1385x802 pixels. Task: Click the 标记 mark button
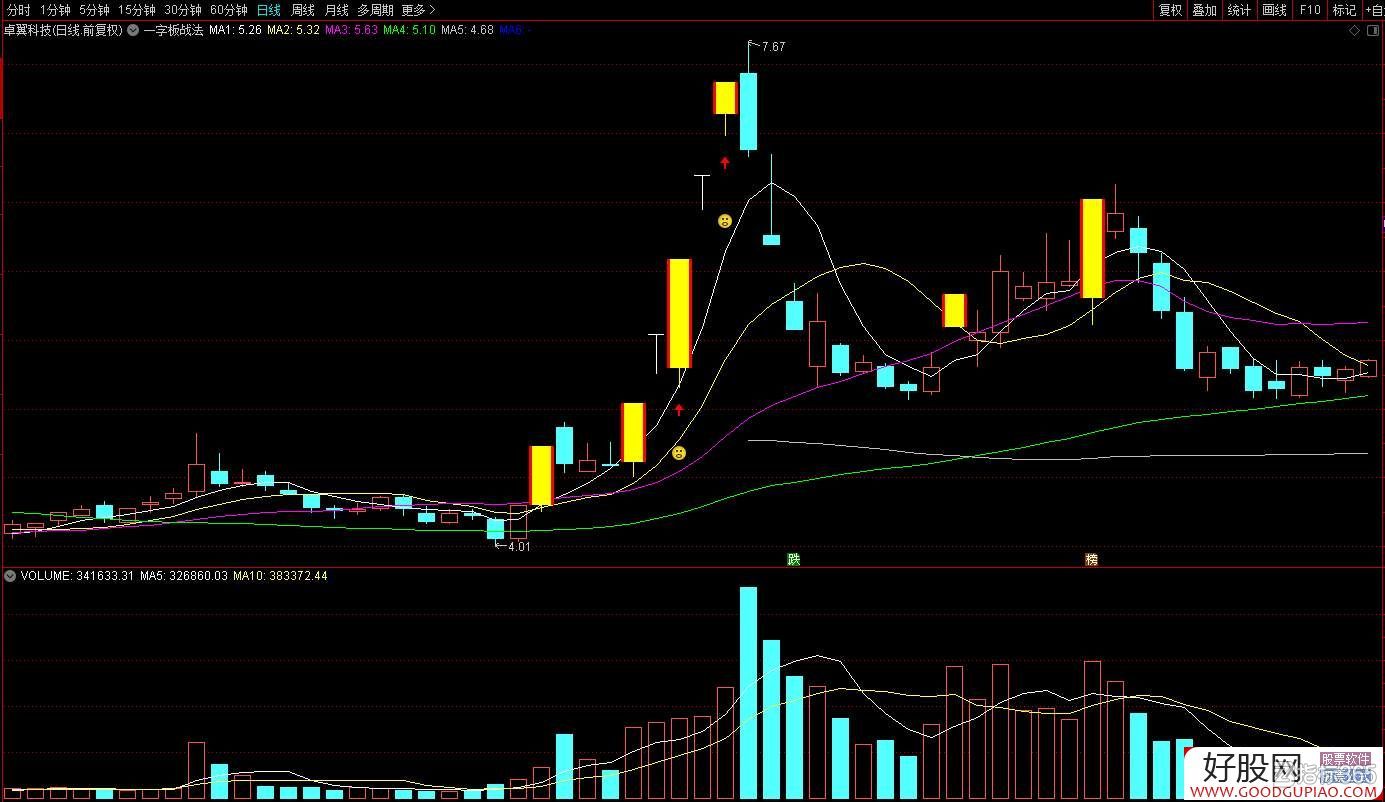[x=1344, y=10]
